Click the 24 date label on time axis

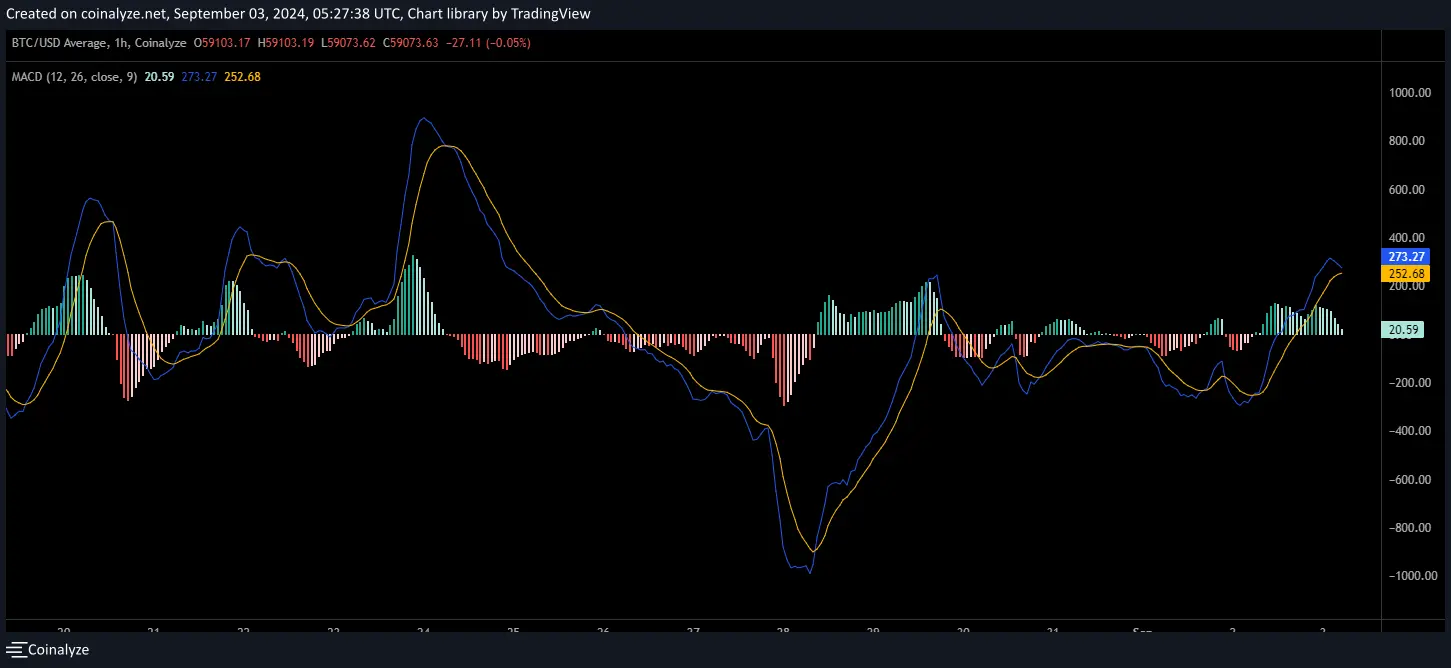click(x=423, y=631)
